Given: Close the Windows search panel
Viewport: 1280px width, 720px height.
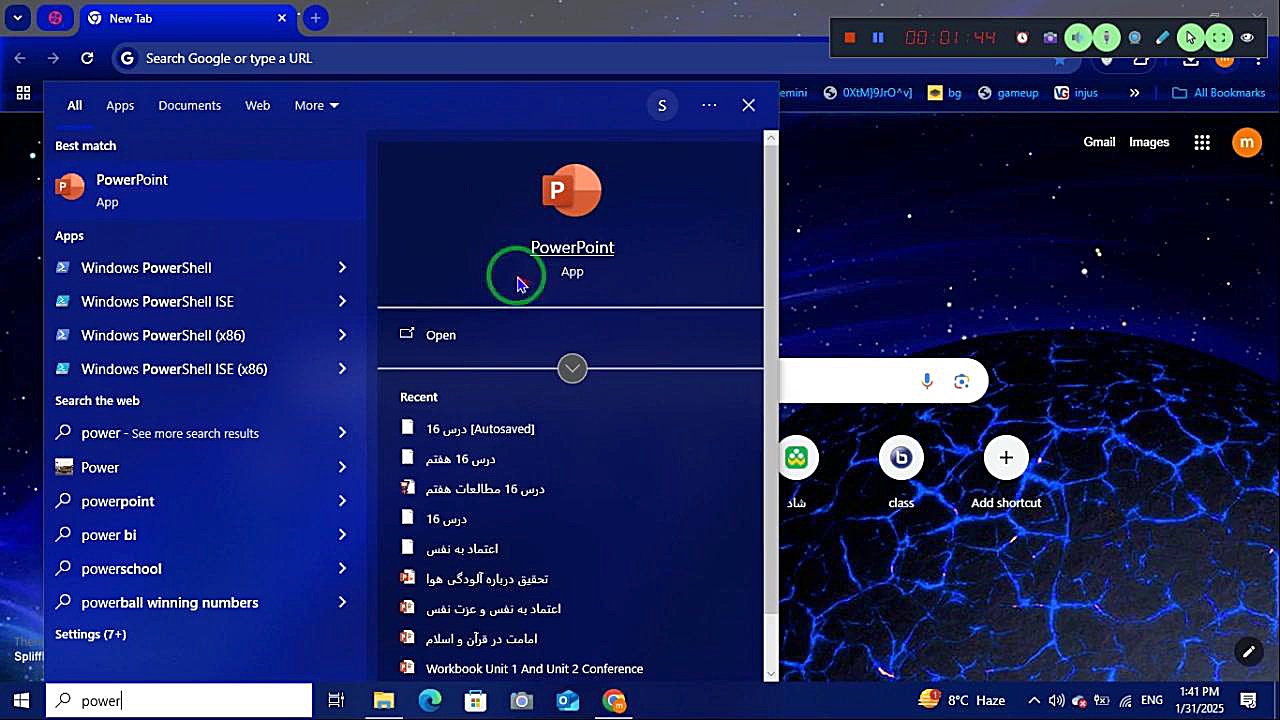Looking at the screenshot, I should [x=748, y=105].
